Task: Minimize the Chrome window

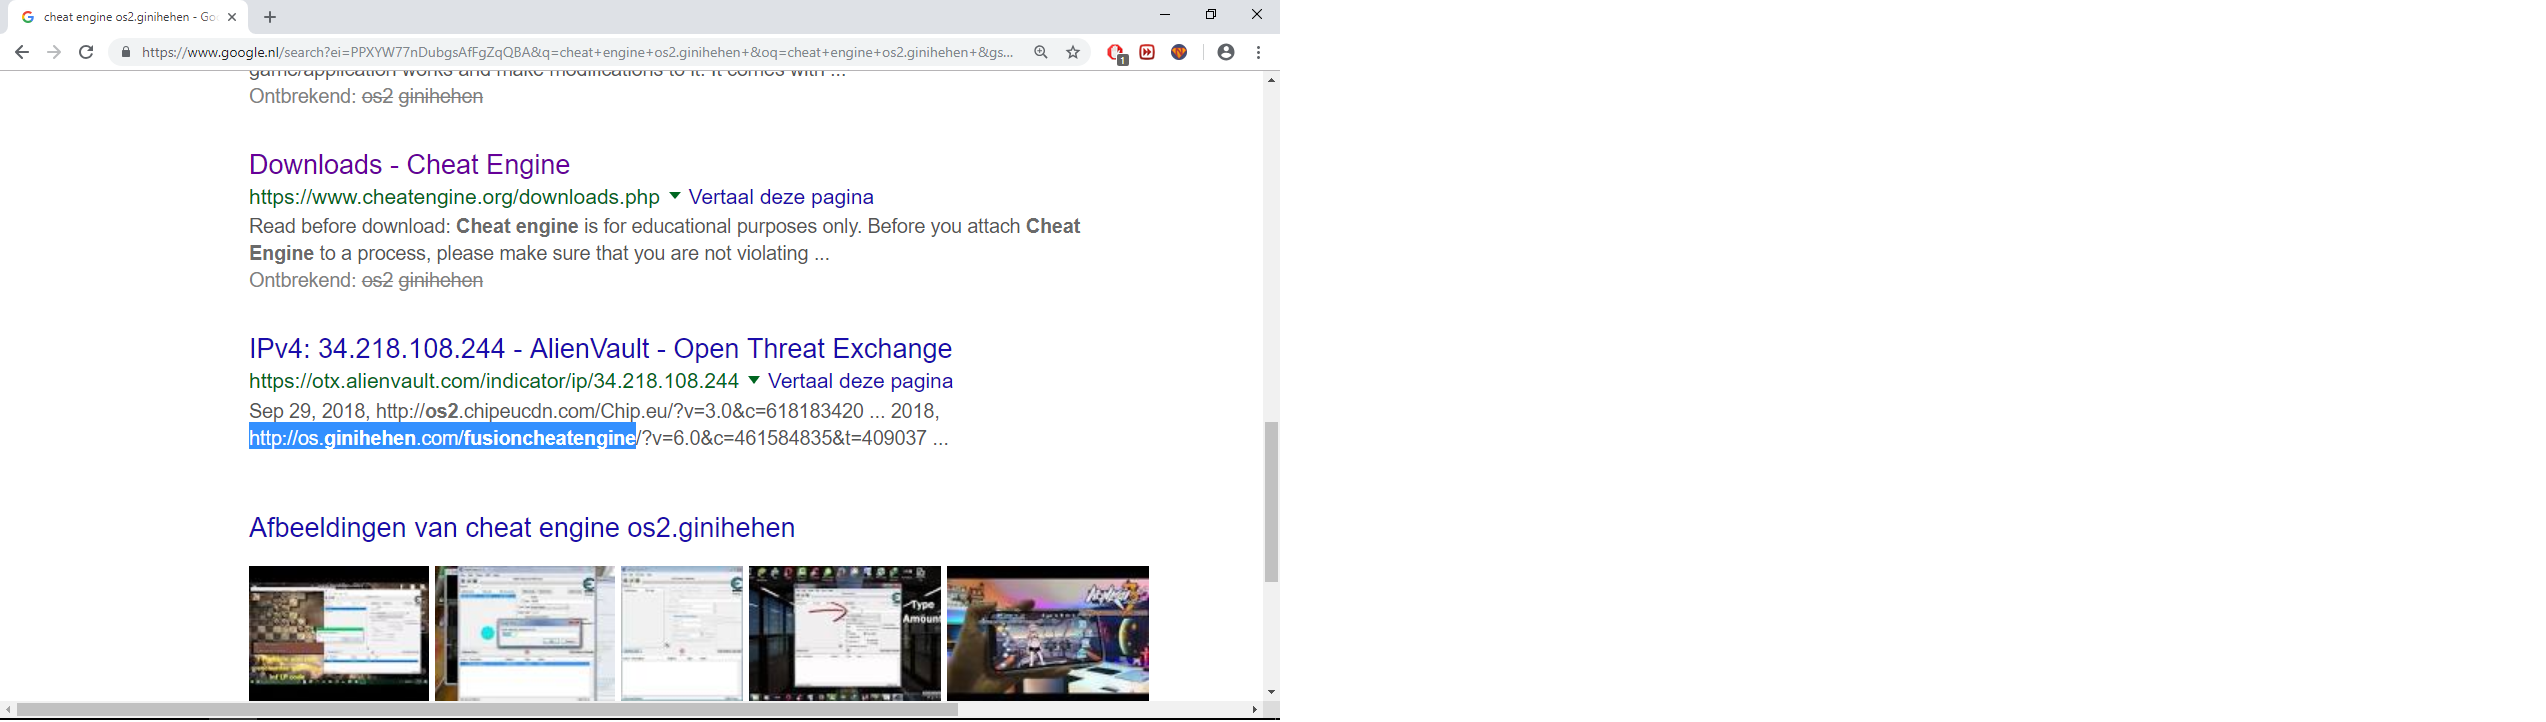Action: point(1165,14)
